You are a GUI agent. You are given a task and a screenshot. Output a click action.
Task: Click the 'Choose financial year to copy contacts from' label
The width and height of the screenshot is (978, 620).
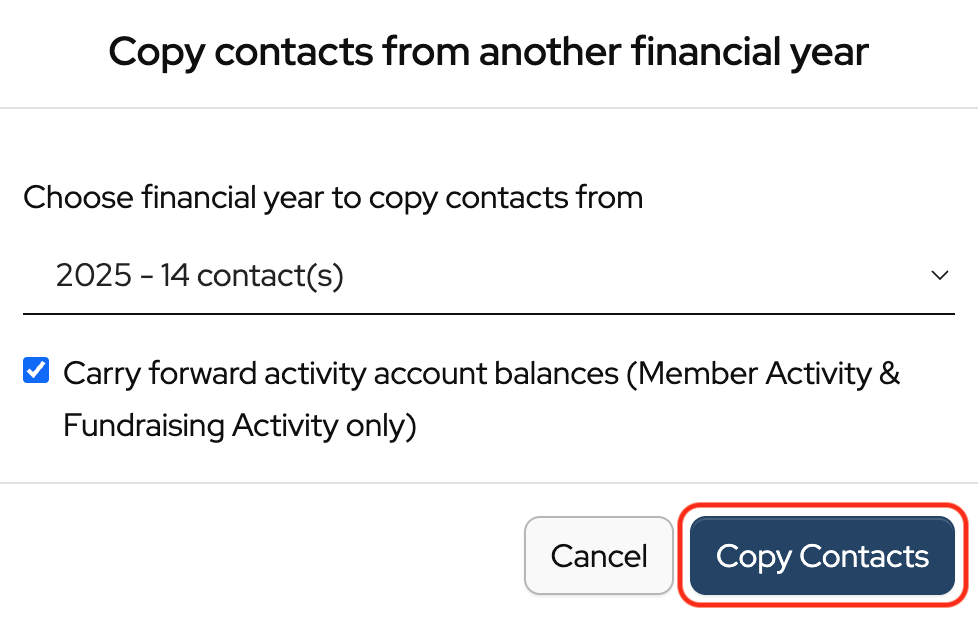(x=332, y=198)
